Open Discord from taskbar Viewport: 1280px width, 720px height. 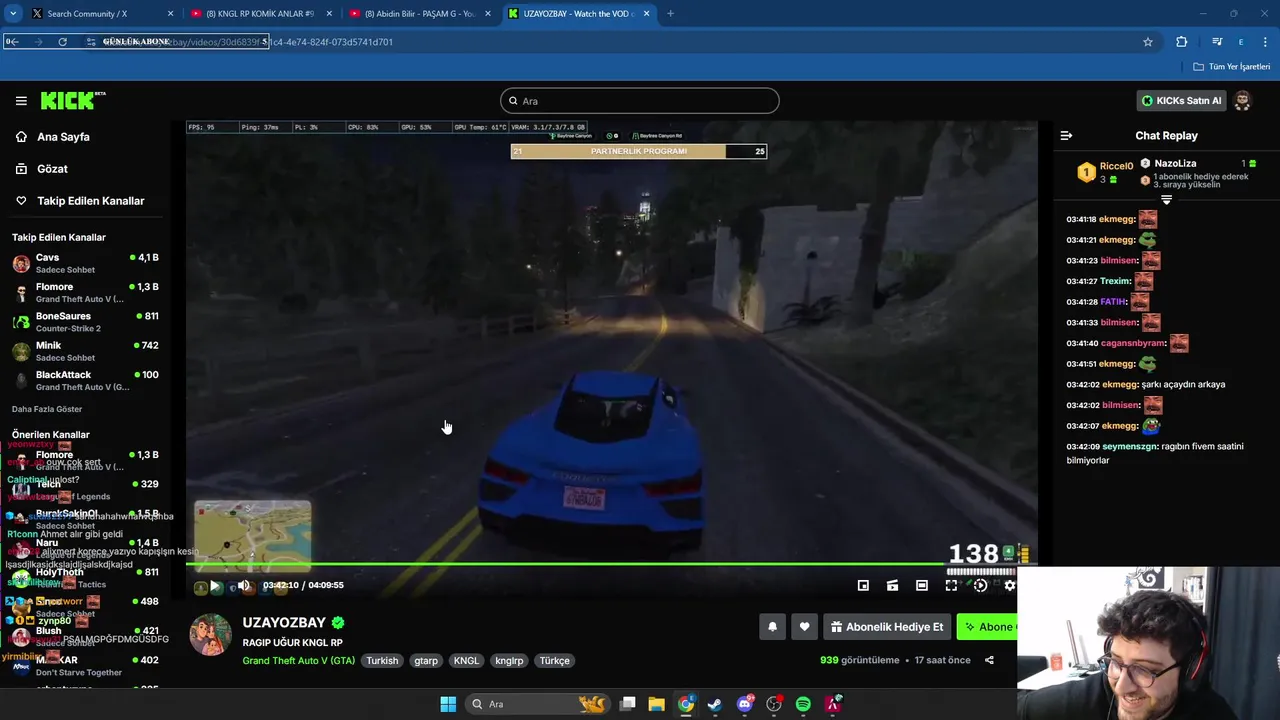[745, 704]
